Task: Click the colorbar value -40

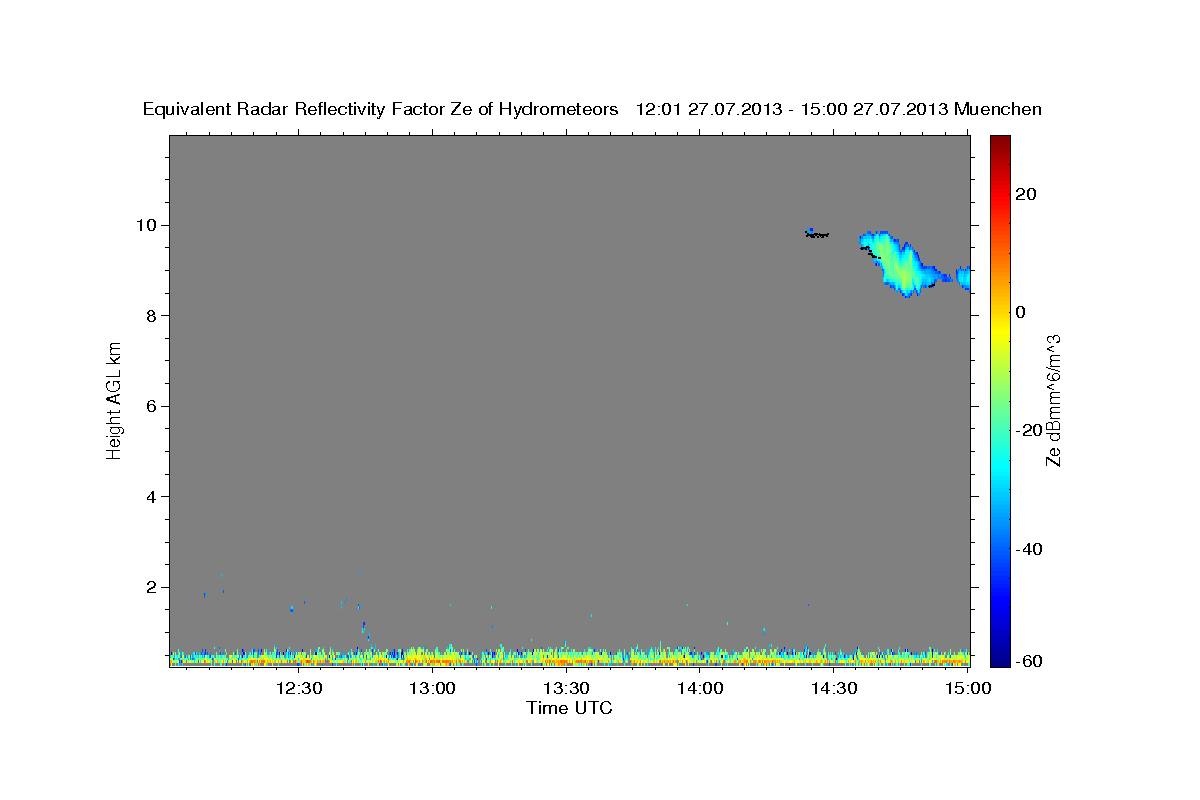Action: point(1030,549)
